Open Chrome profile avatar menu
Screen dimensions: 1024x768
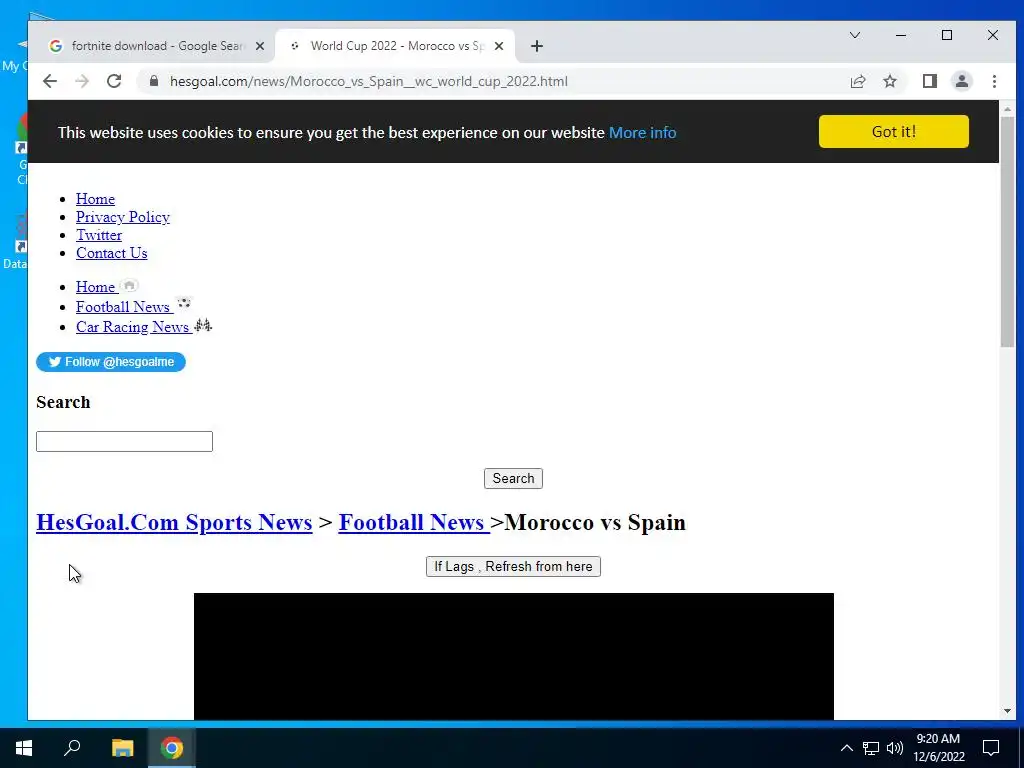tap(961, 81)
